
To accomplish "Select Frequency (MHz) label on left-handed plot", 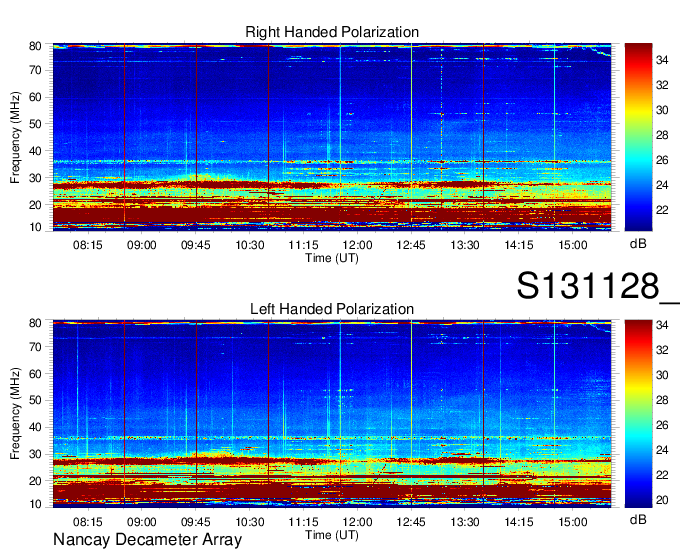I will 15,414.
